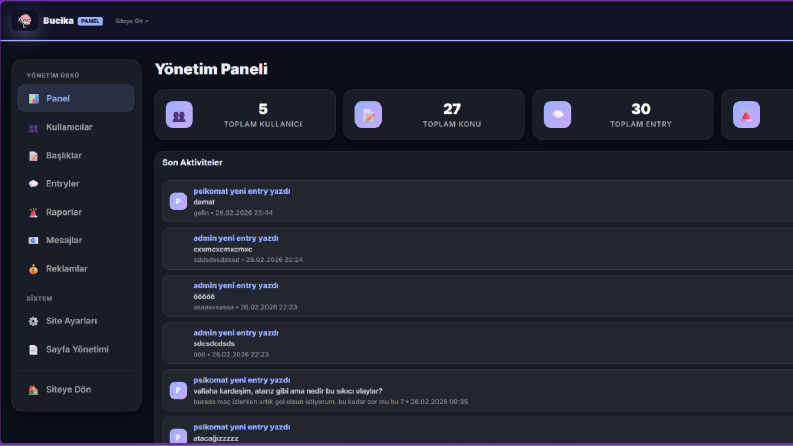
Task: Click the YÖNETİM ÜSSÜ section label
Action: coord(53,75)
